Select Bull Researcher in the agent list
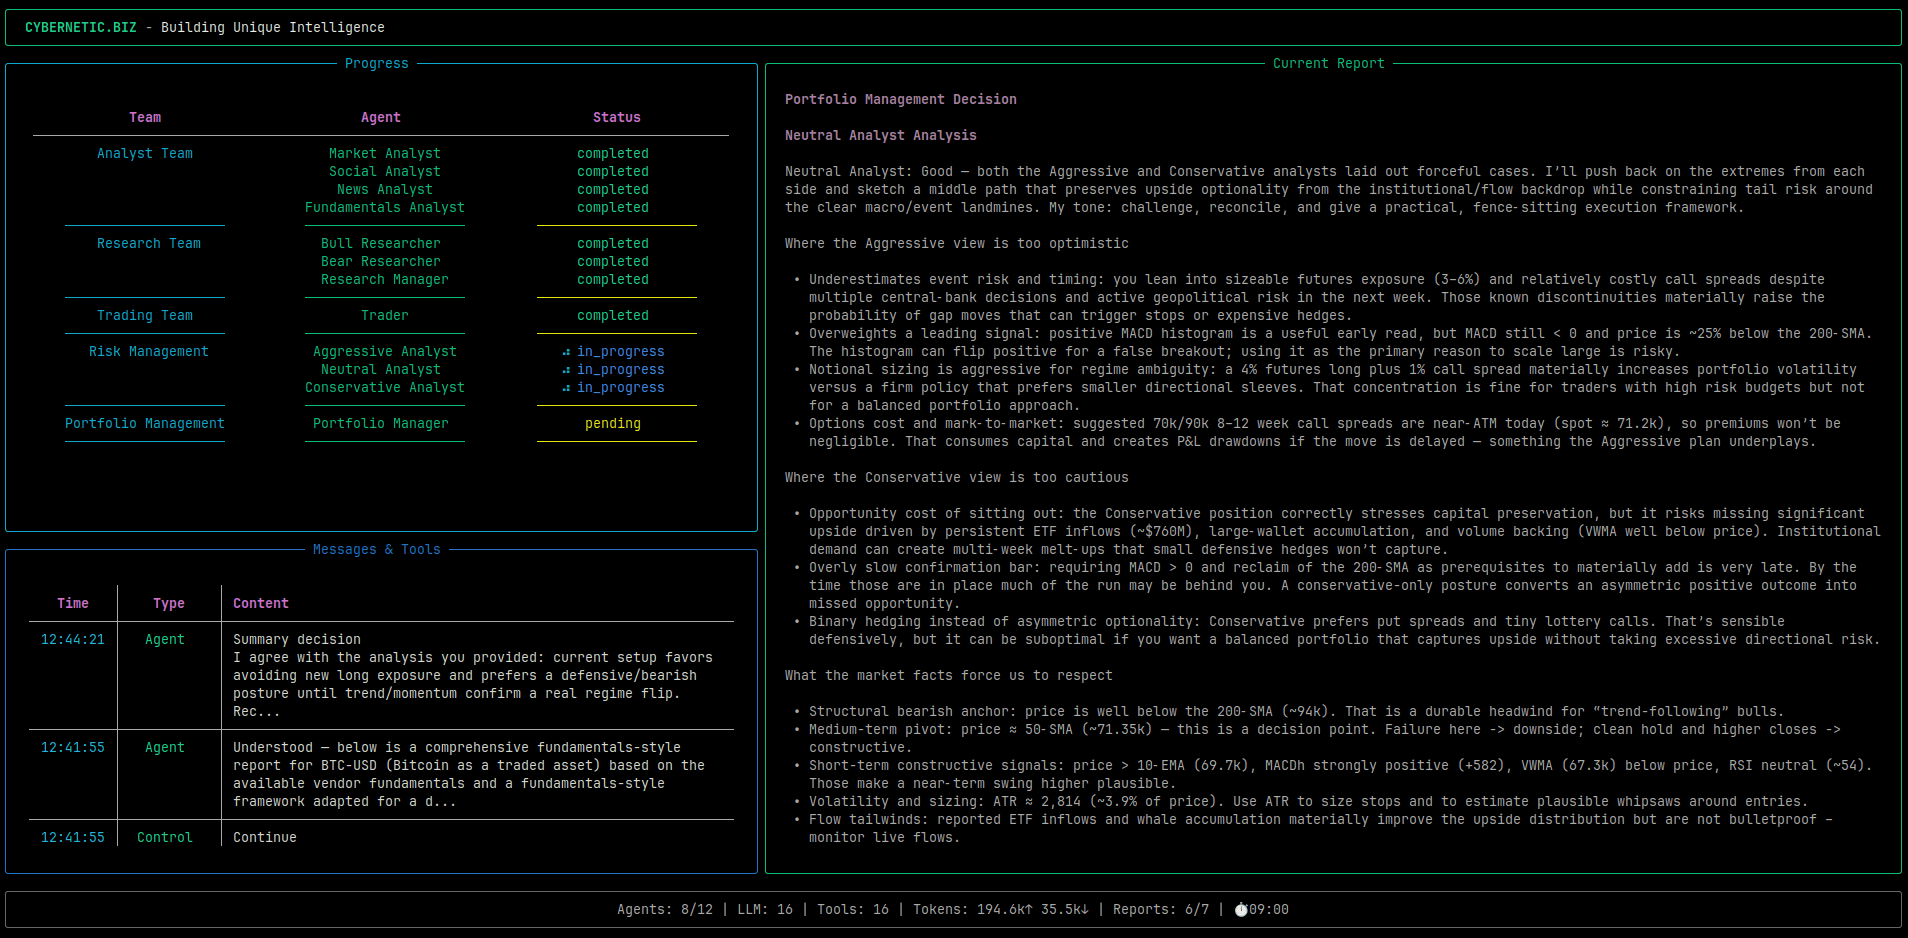This screenshot has width=1908, height=938. click(x=381, y=244)
